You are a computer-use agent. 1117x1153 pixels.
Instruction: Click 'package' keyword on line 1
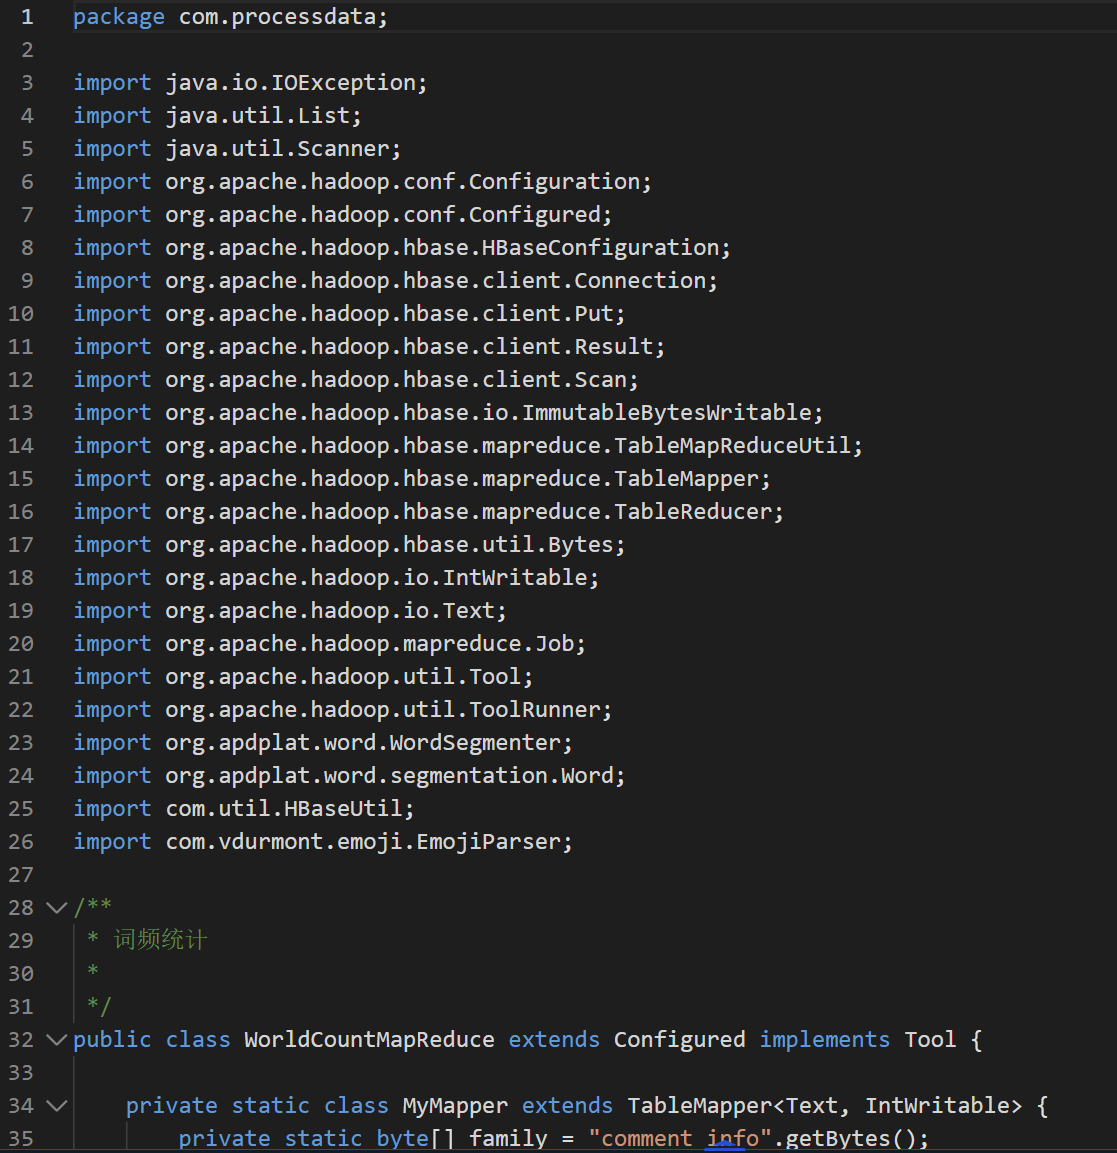point(119,17)
